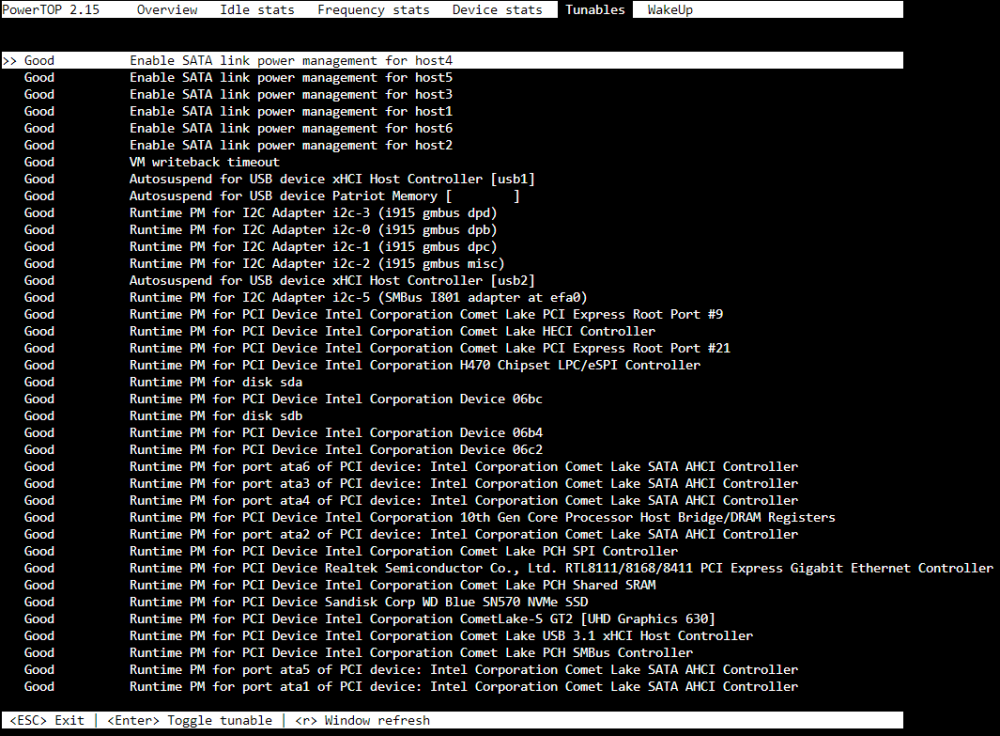Select Runtime PM for I2C Adapter i2c-1
Screen dimensions: 1000x736
pos(452,246)
